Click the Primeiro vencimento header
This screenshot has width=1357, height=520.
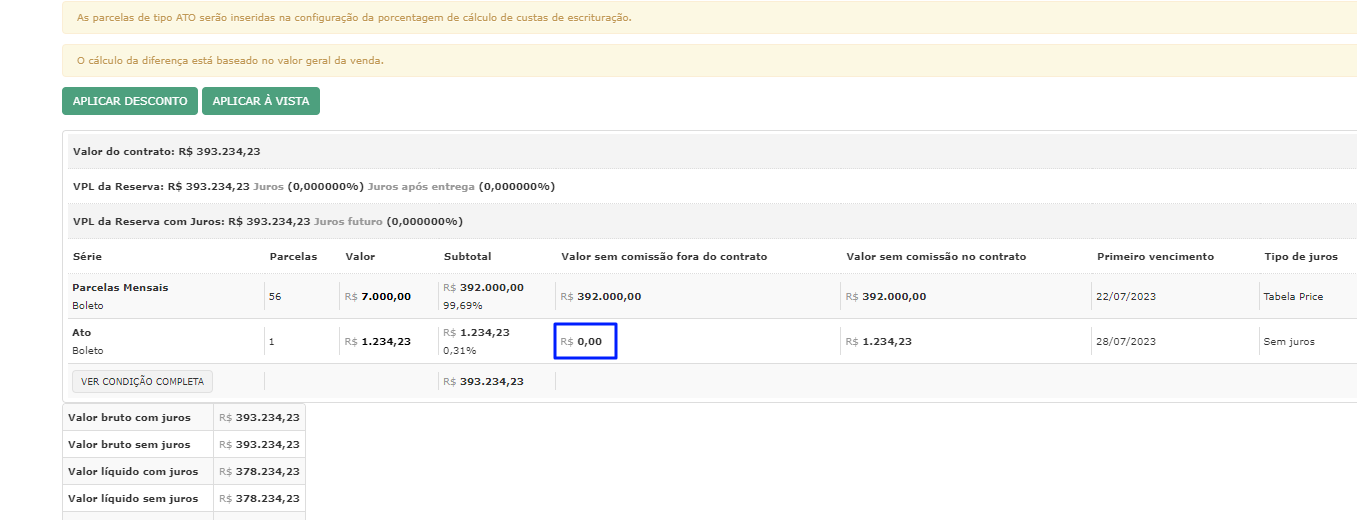point(1155,256)
